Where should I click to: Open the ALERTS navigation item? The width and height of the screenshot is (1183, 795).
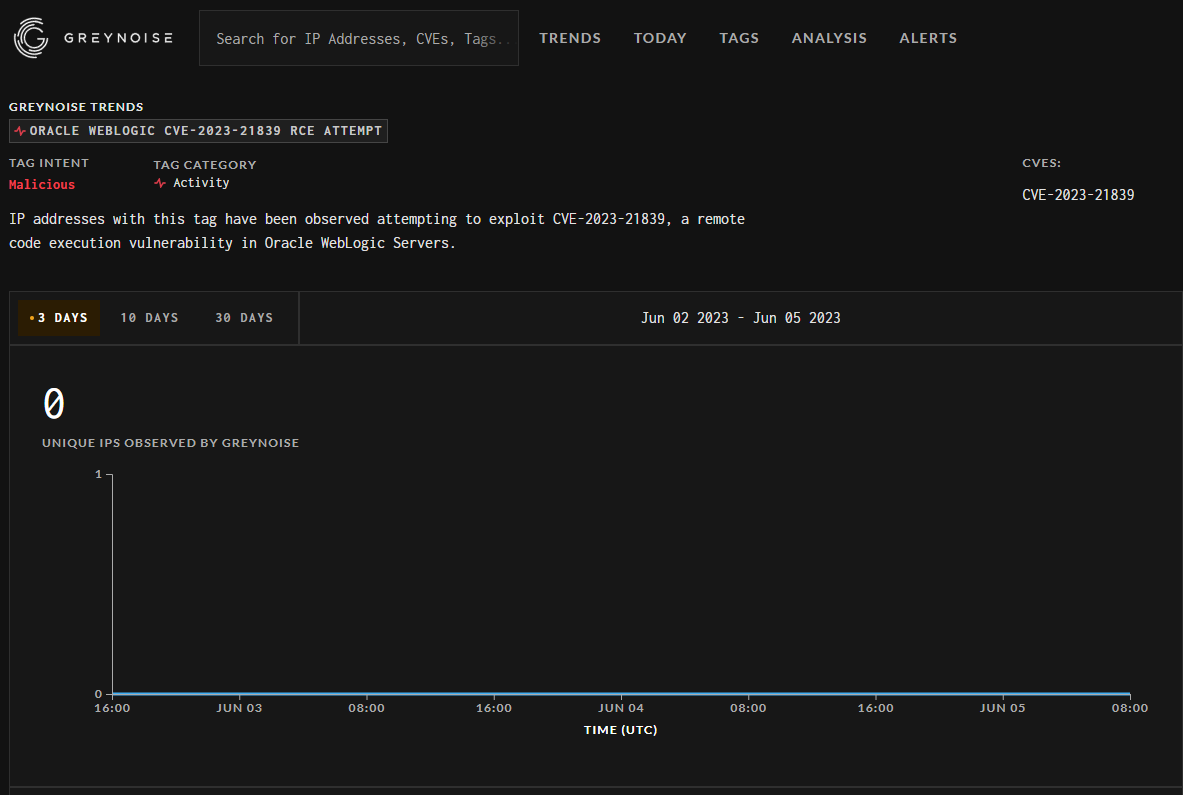(x=928, y=38)
